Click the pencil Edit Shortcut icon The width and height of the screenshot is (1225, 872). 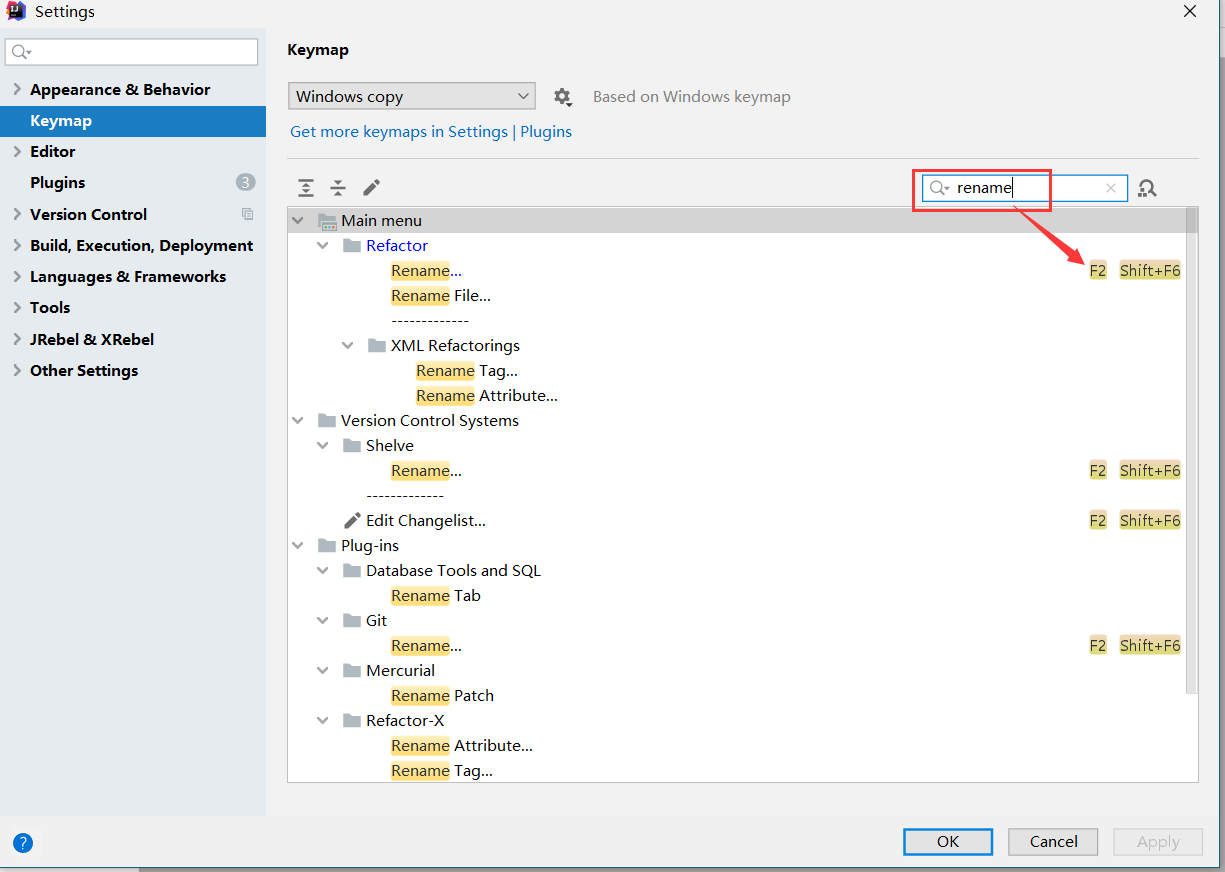pos(371,188)
